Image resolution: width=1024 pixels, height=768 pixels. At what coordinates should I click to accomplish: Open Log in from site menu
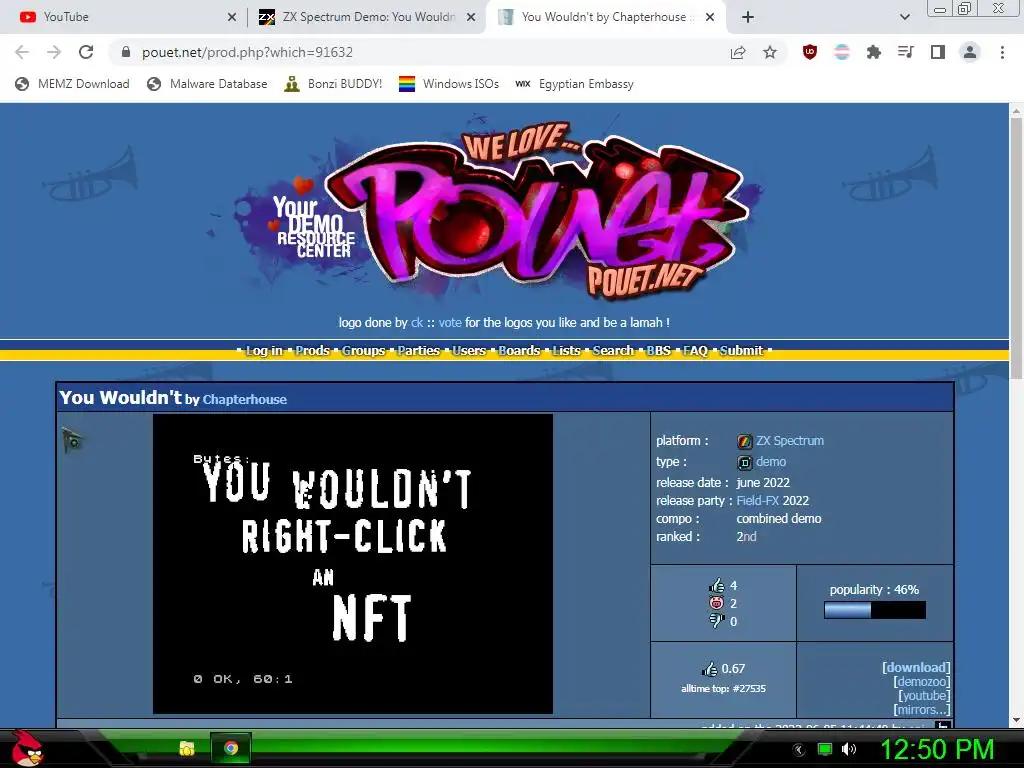[x=264, y=351]
